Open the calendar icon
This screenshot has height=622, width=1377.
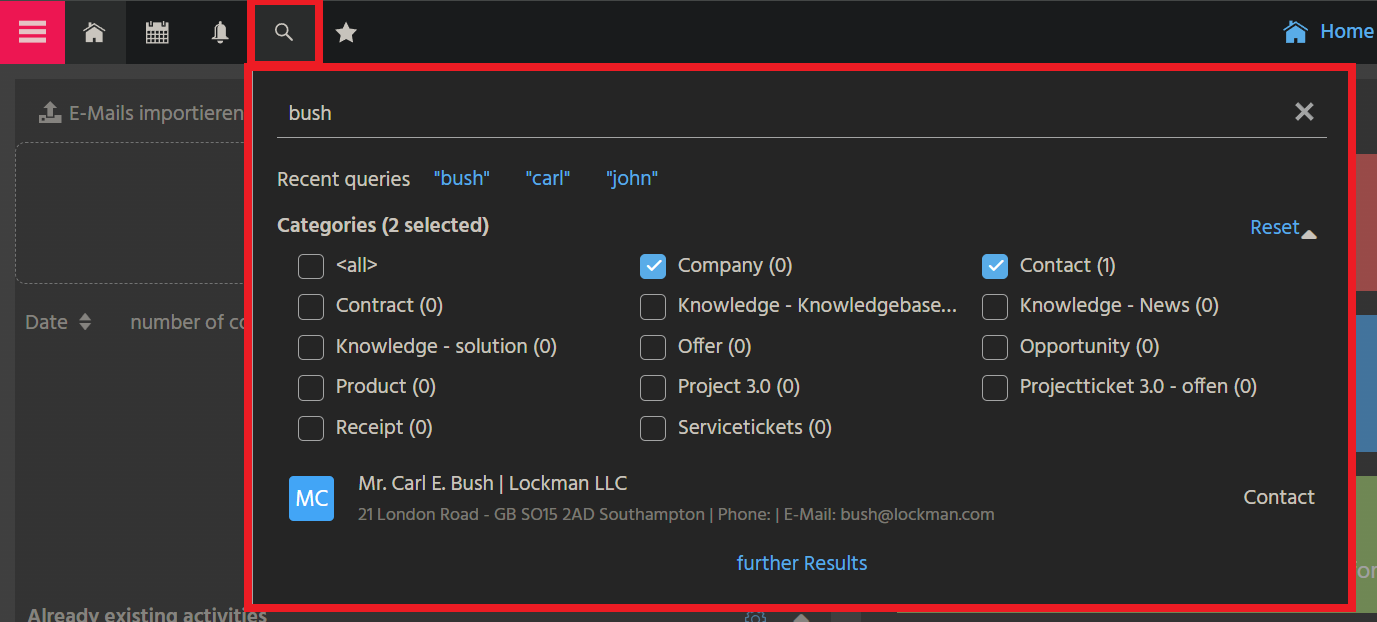[157, 33]
